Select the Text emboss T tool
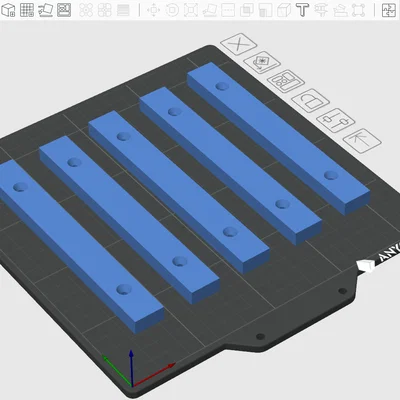Screen dimensions: 400x400 pos(303,10)
